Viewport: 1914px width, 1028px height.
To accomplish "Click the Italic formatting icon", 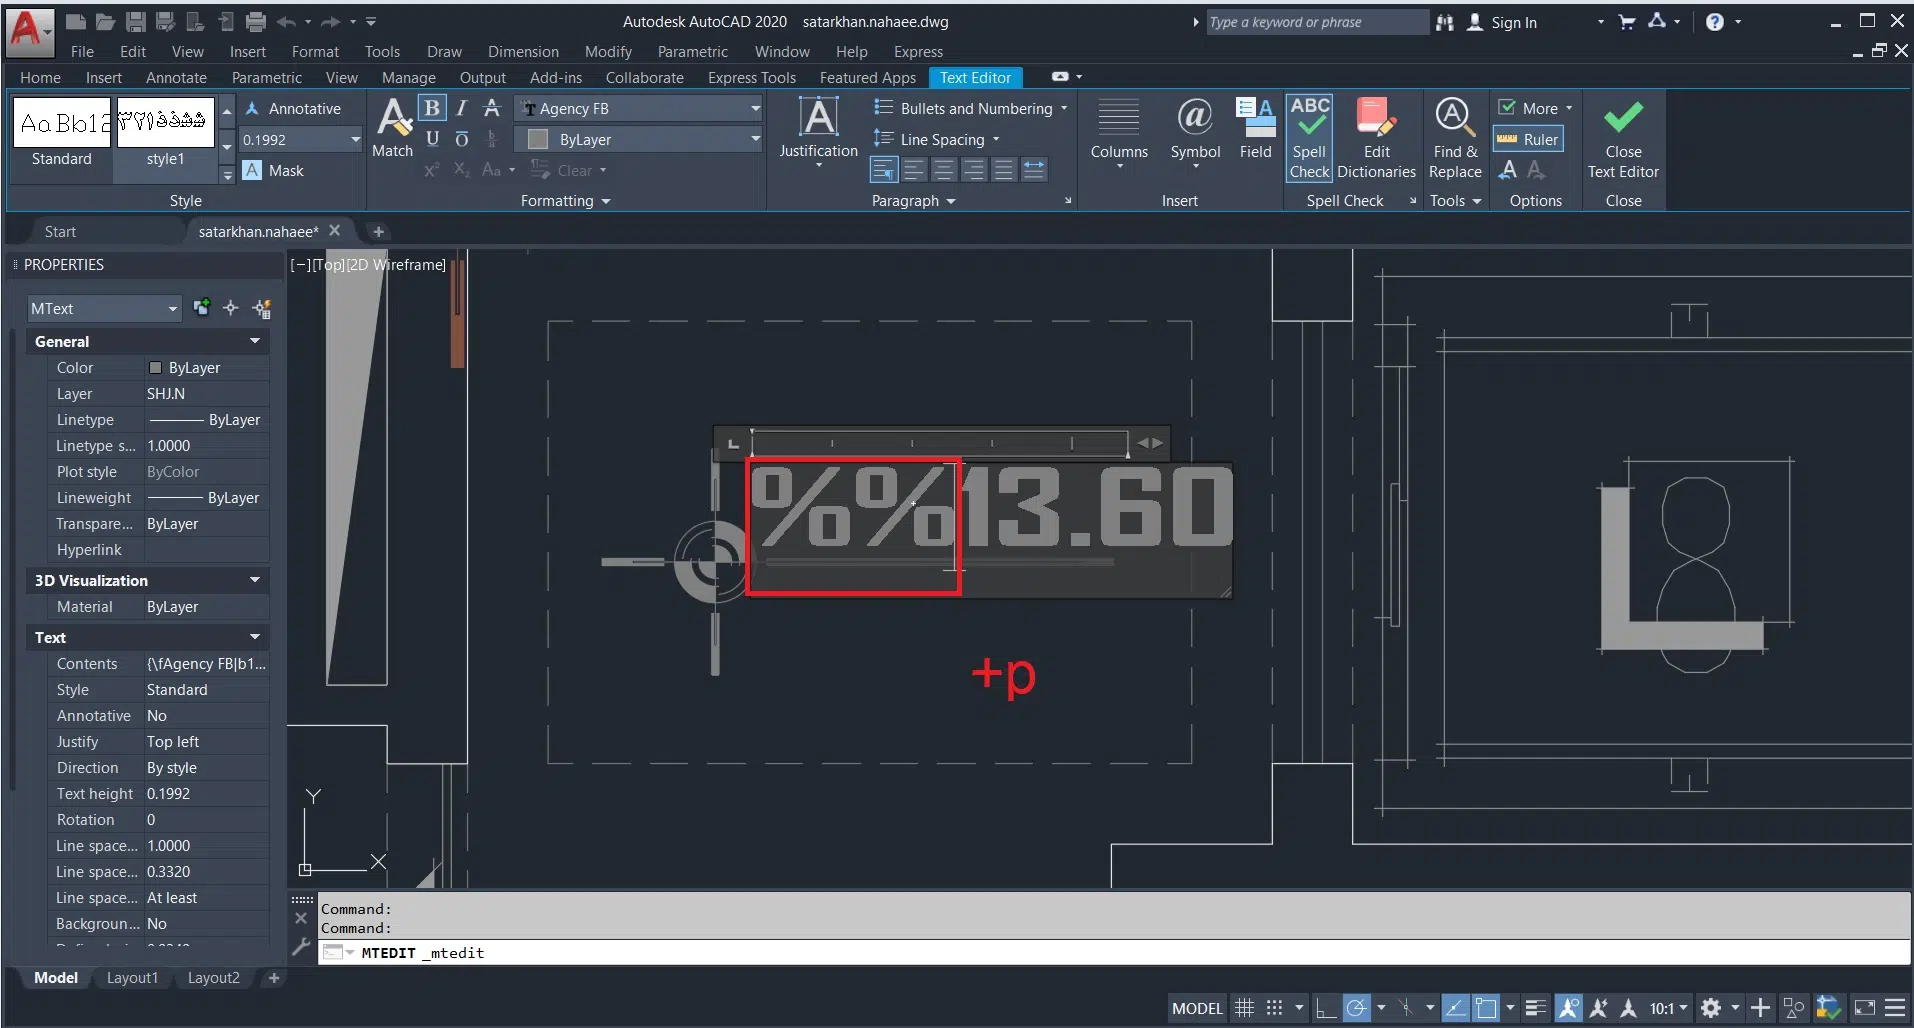I will pyautogui.click(x=461, y=108).
